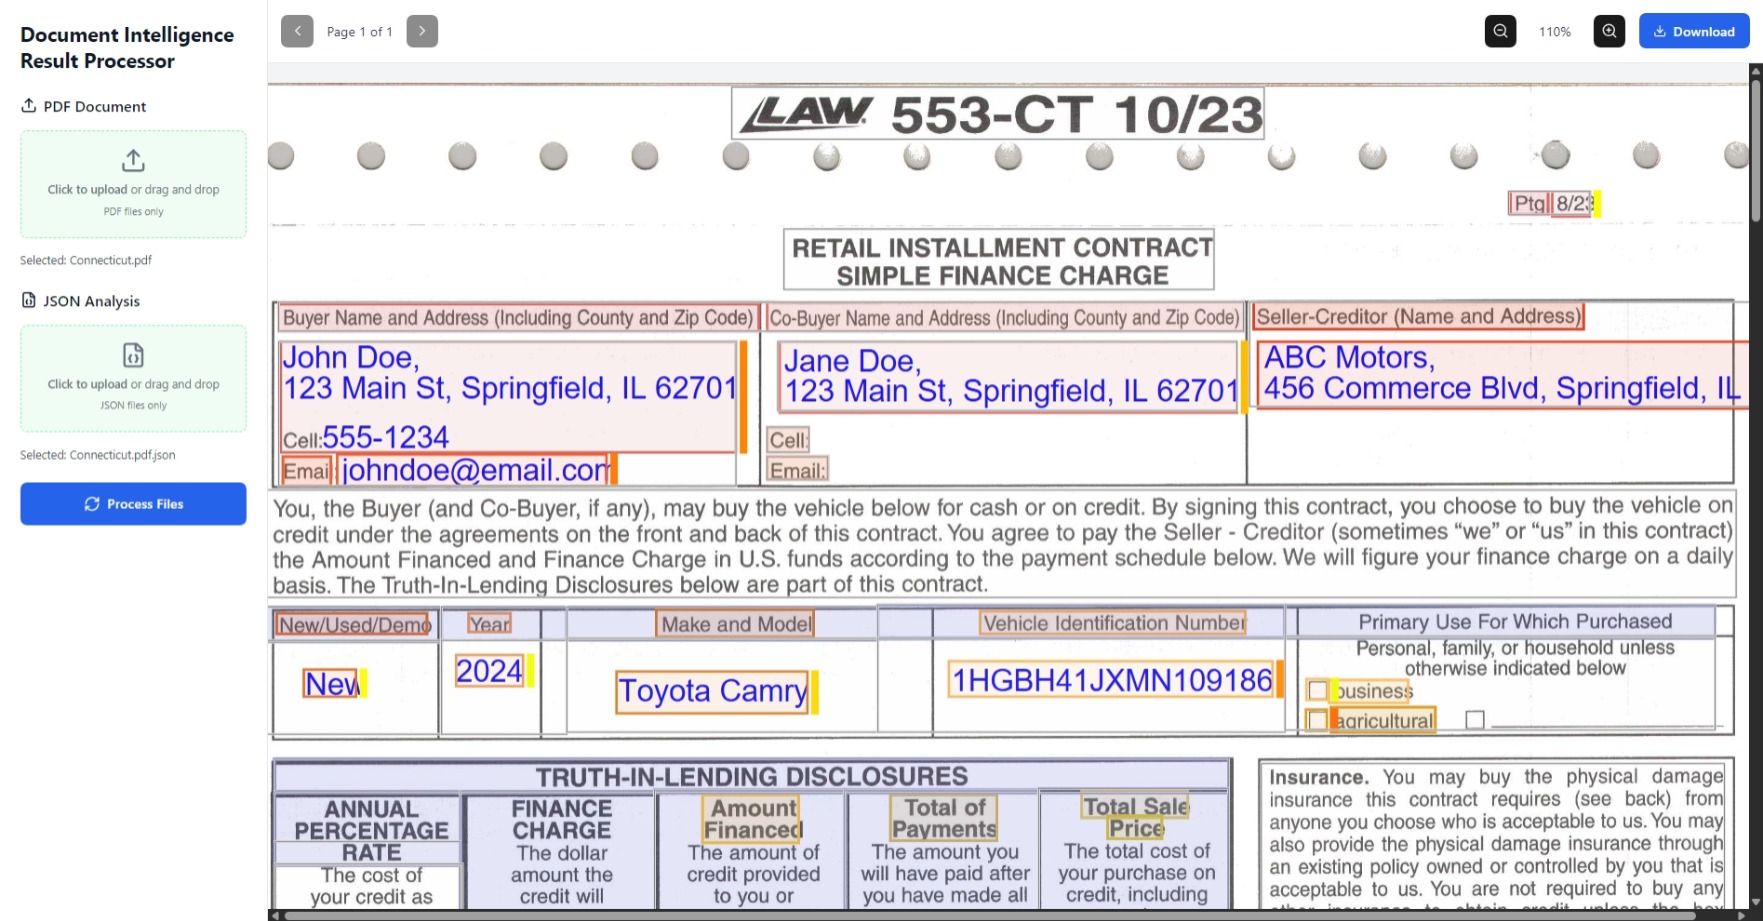Viewport: 1763px width, 921px height.
Task: Select the 'New' vehicle condition value
Action: 331,684
